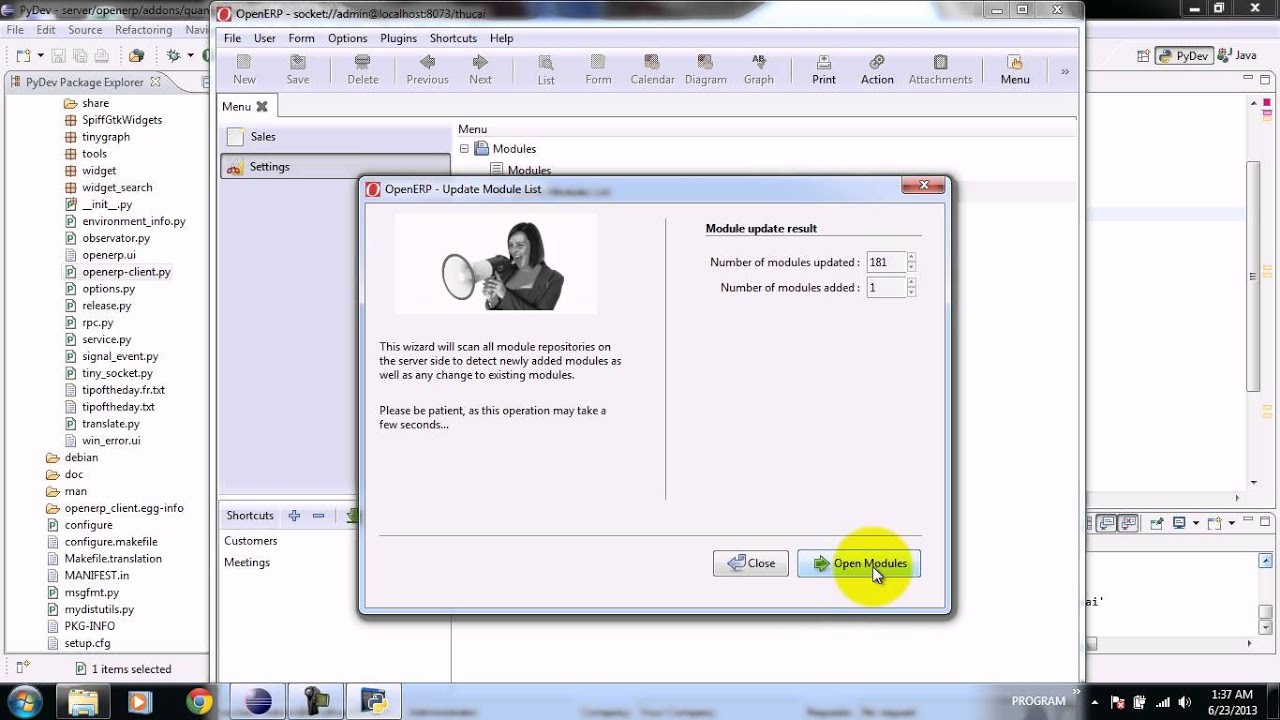Click the Save toolbar icon in OpenERP
1280x720 pixels.
click(298, 70)
